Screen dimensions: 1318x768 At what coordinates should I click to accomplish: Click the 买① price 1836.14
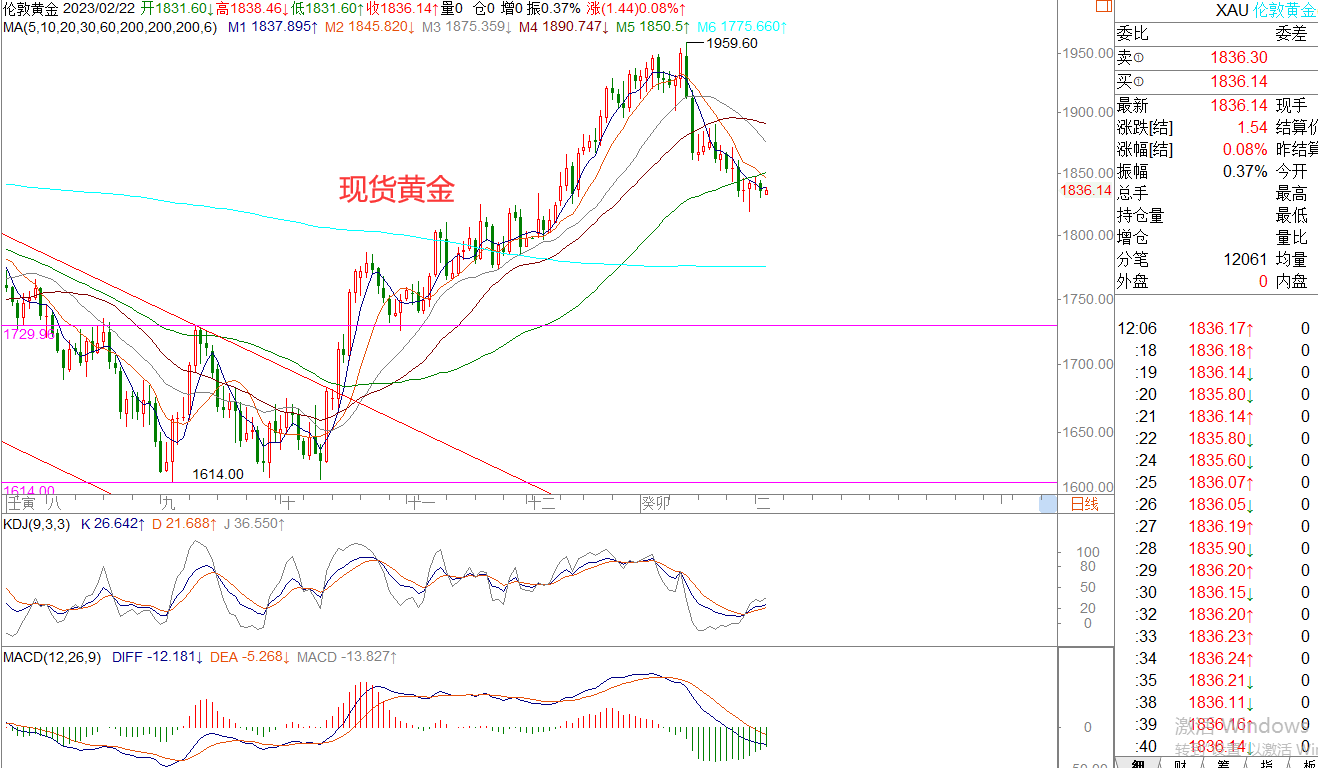(x=1239, y=82)
